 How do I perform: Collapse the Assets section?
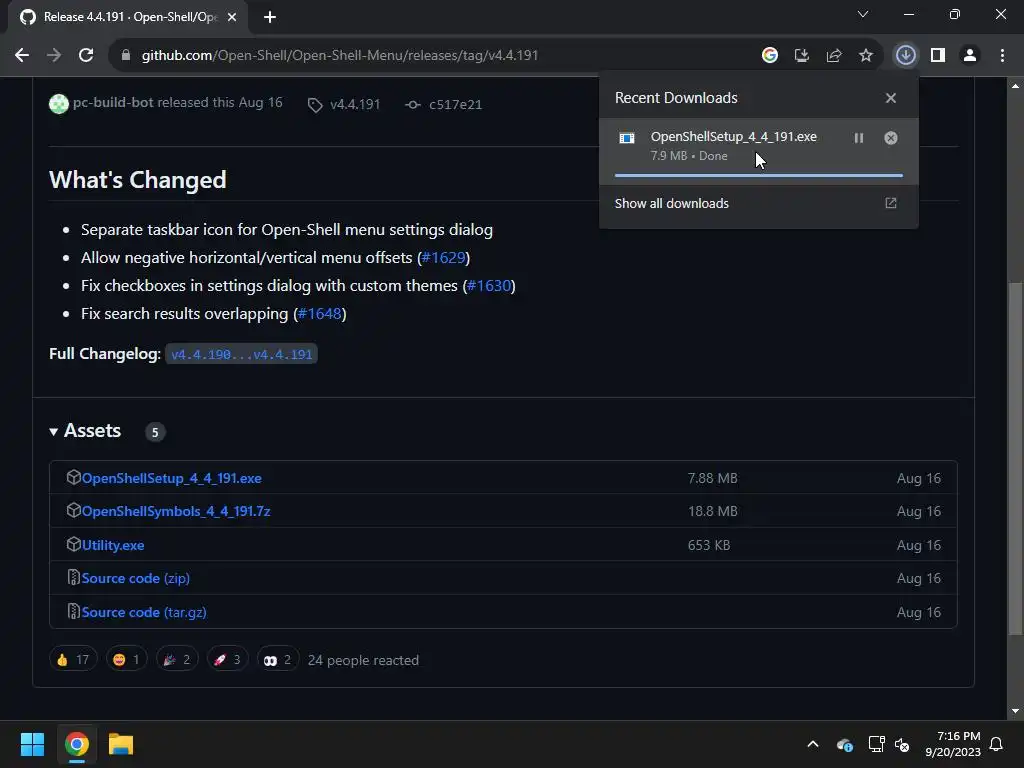pyautogui.click(x=86, y=431)
